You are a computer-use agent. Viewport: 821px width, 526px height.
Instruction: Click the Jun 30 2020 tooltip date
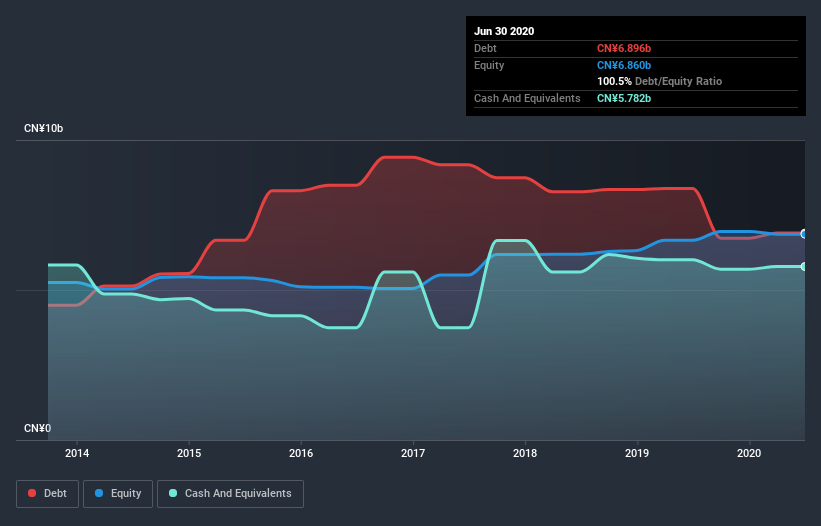click(504, 31)
